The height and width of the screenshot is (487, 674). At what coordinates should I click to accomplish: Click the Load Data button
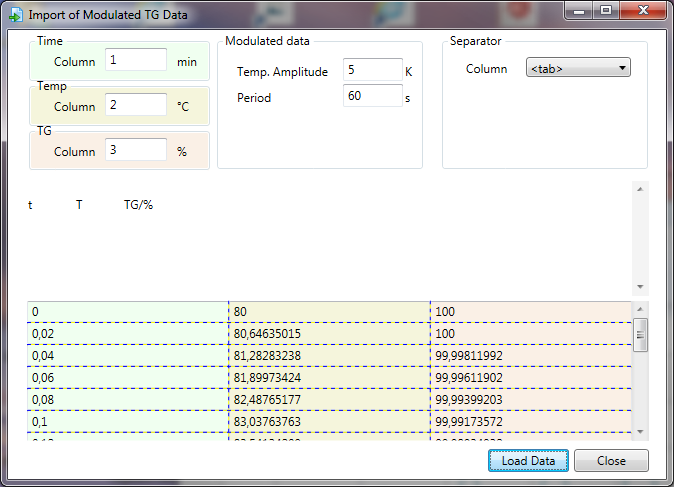click(528, 461)
